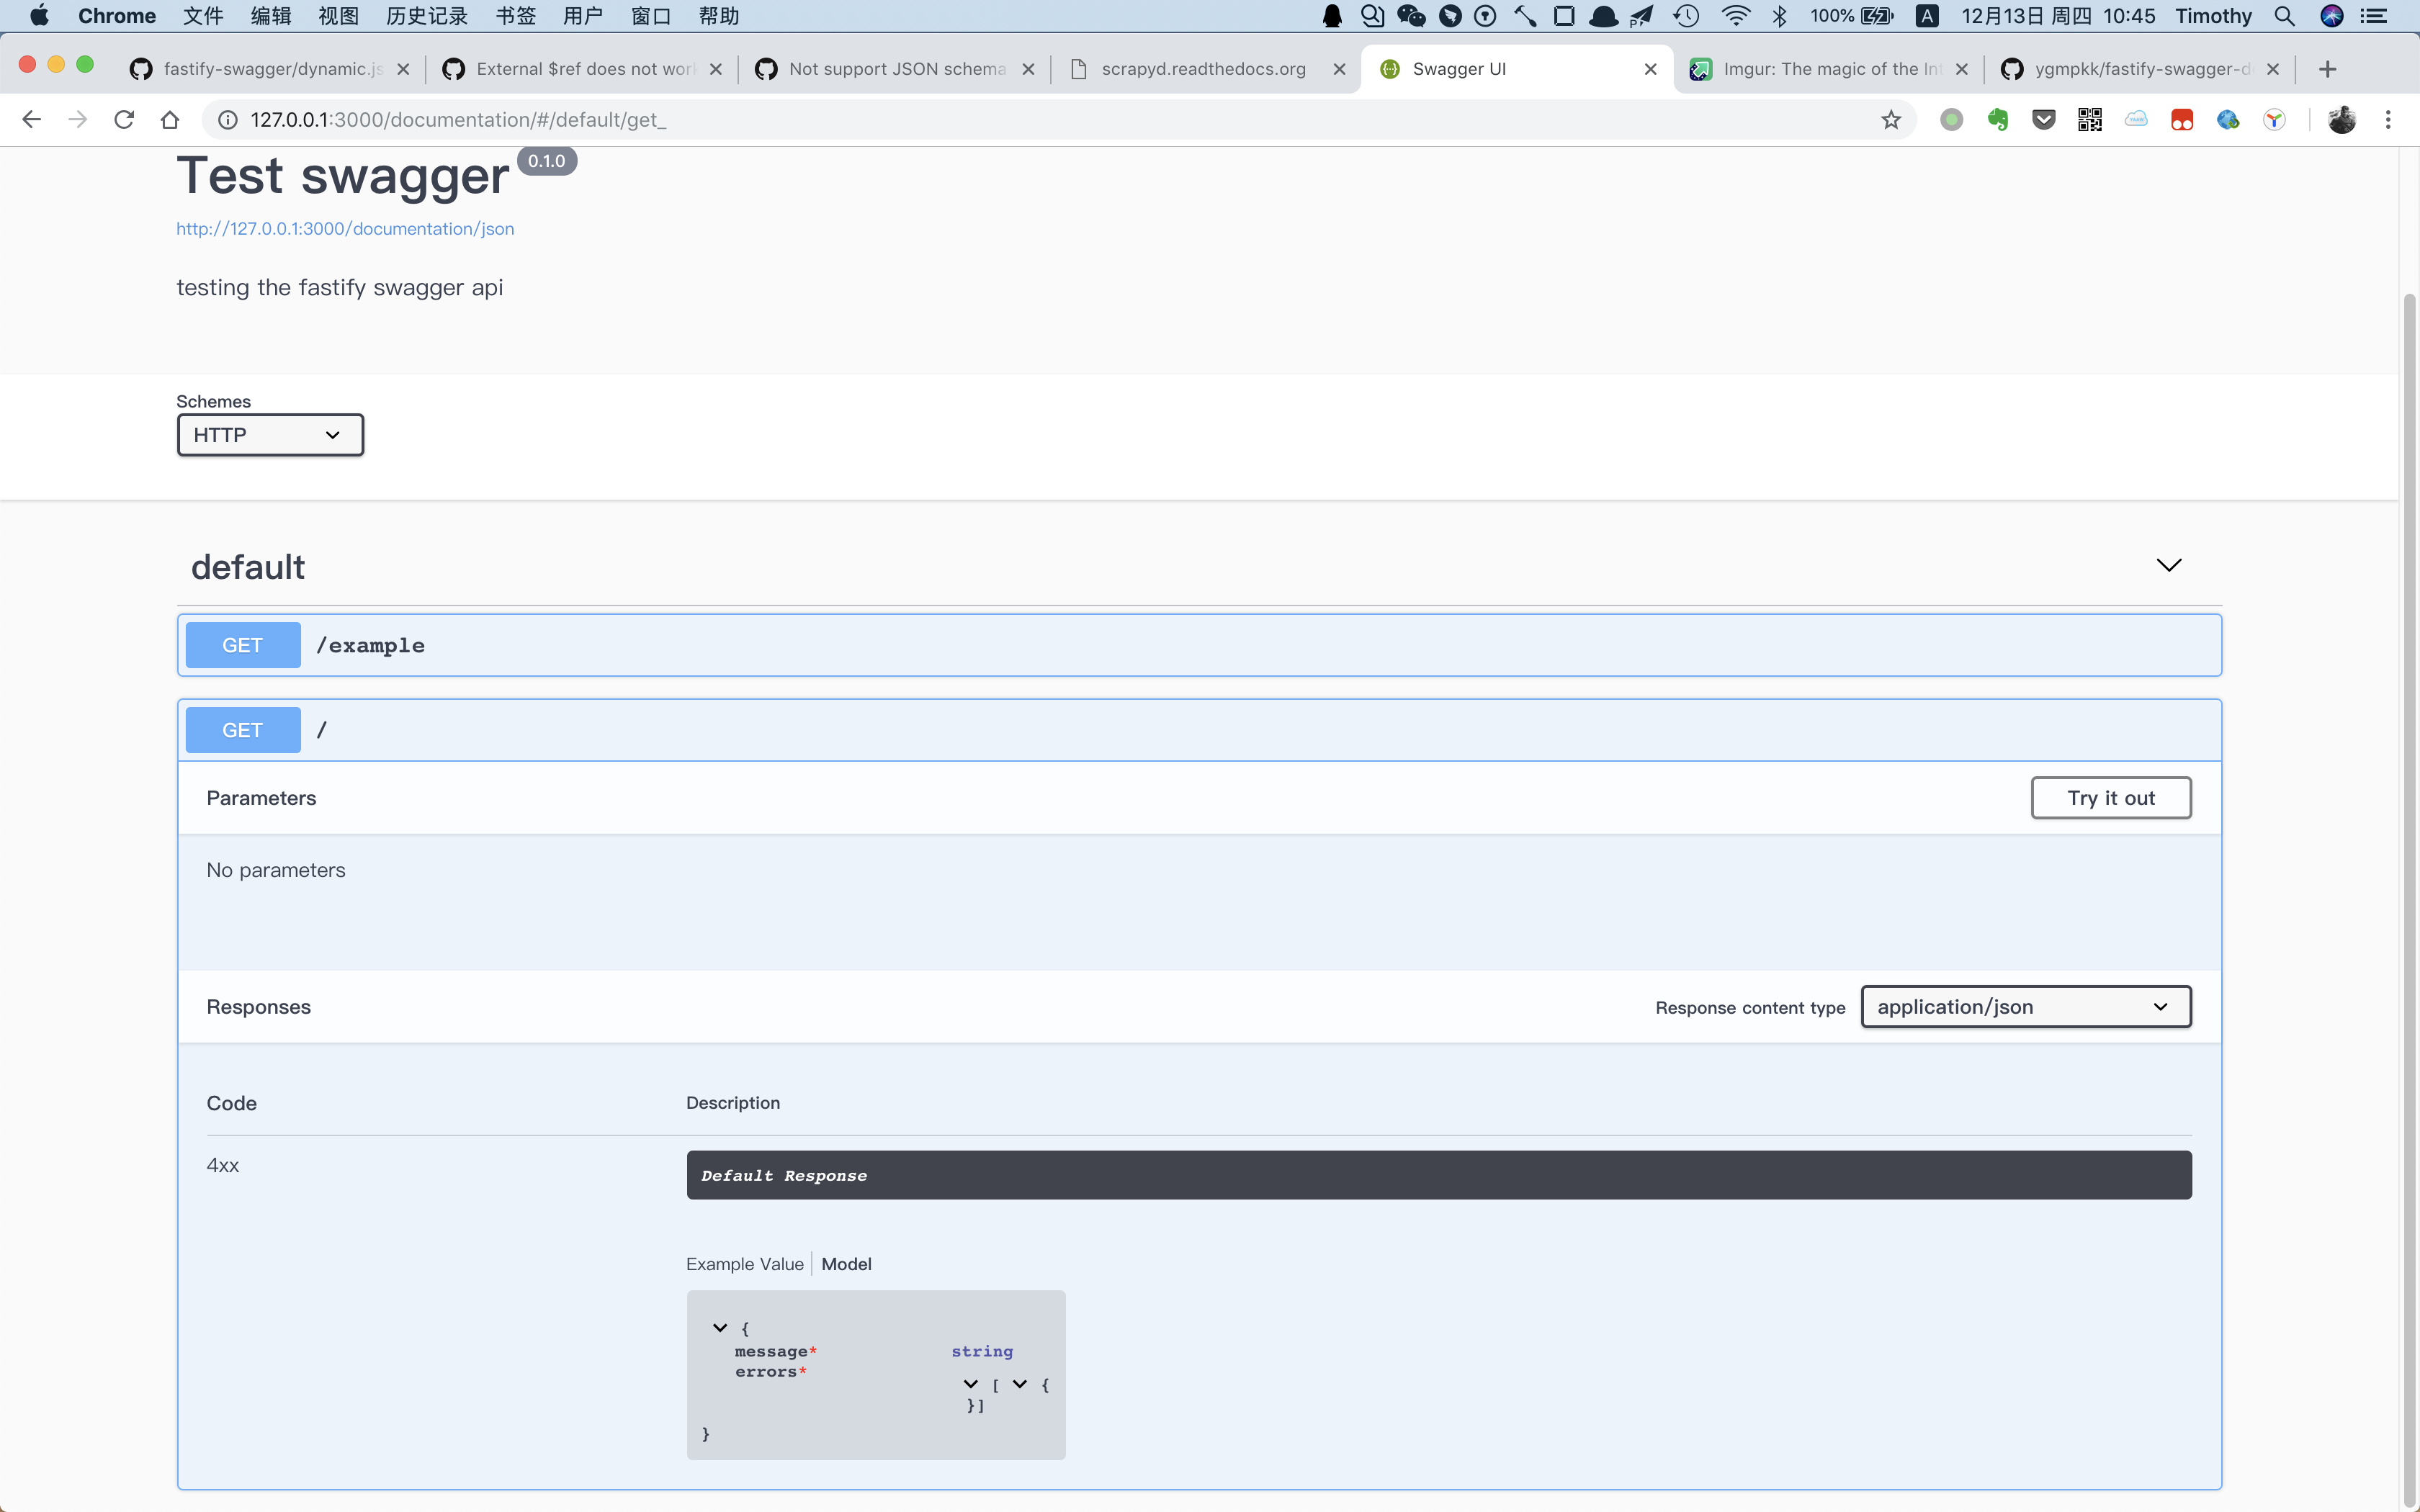Image resolution: width=2420 pixels, height=1512 pixels.
Task: Click the globe translate extension icon
Action: [2228, 119]
